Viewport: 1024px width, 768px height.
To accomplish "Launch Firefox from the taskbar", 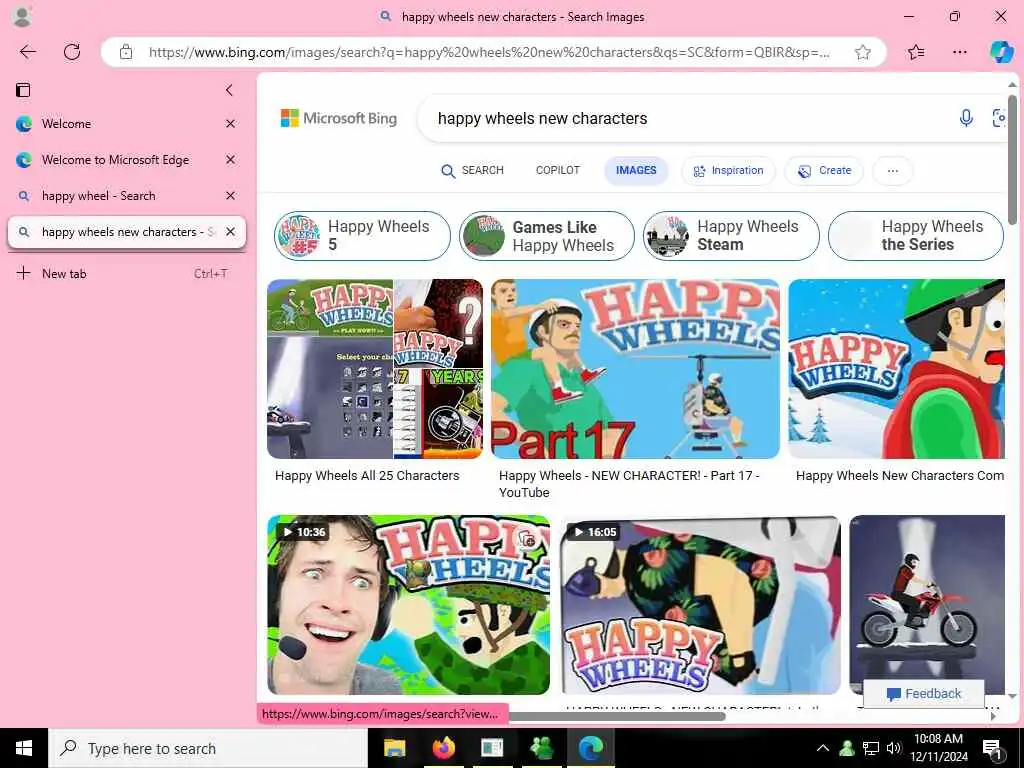I will click(x=443, y=748).
